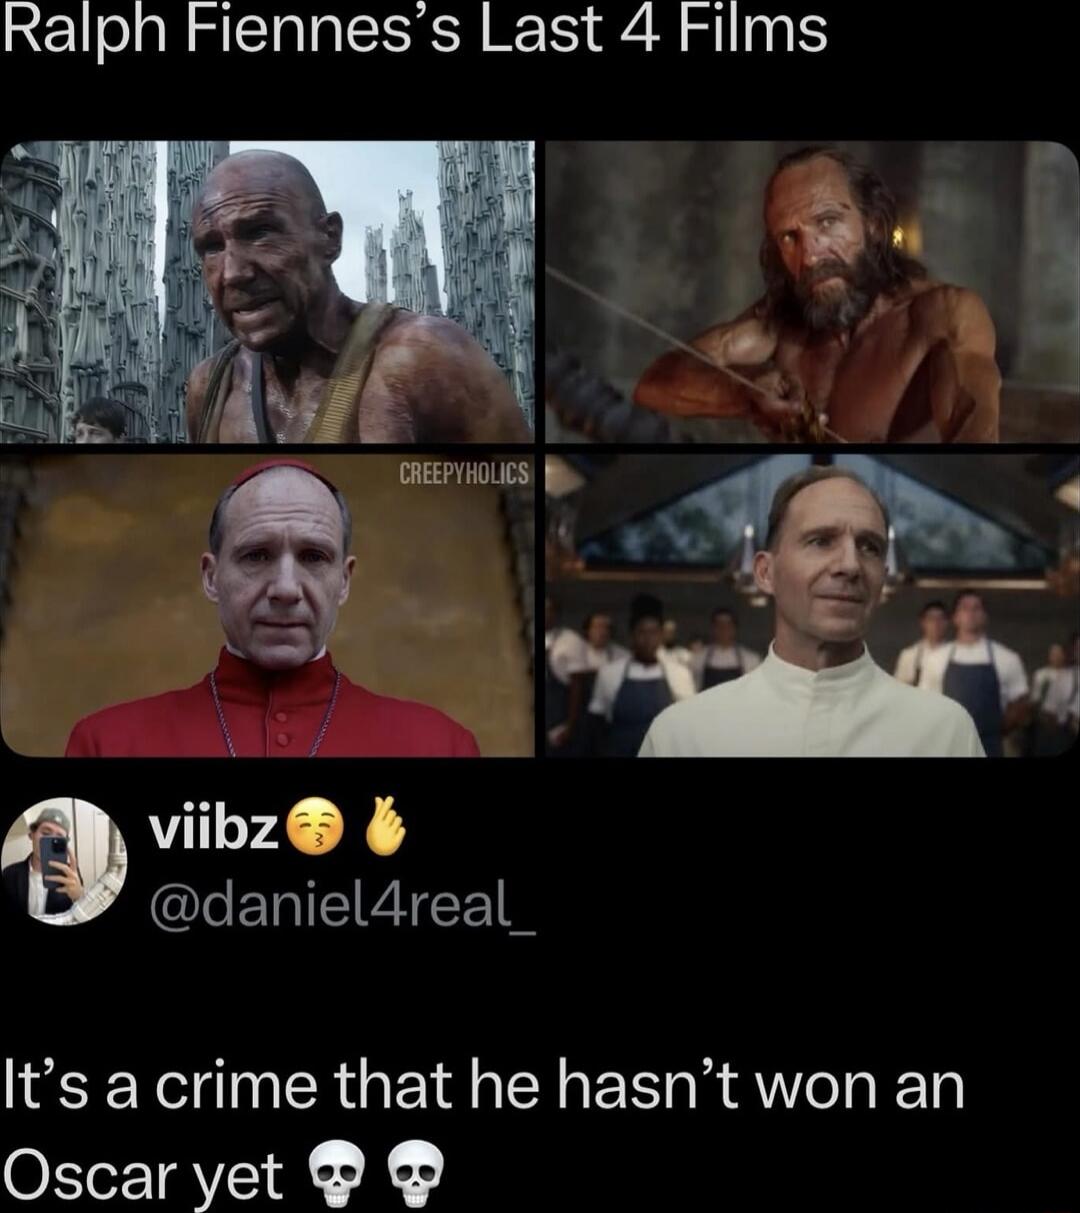Open the red cardinal robes film still

[x=267, y=605]
